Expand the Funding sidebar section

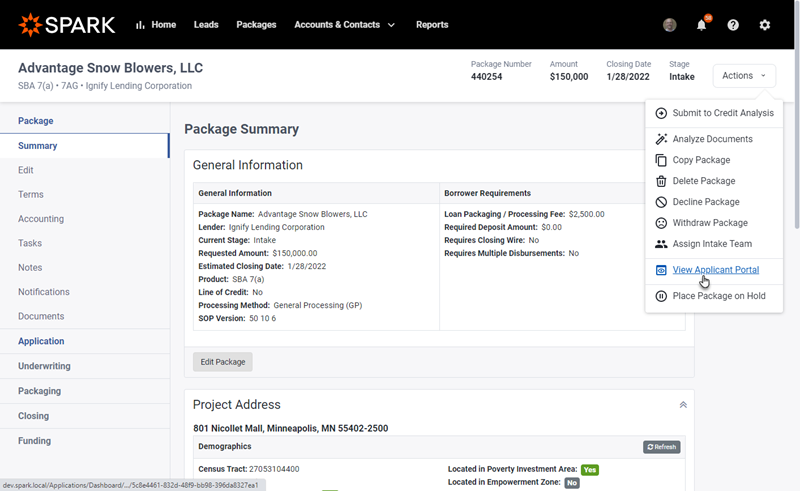coord(85,441)
